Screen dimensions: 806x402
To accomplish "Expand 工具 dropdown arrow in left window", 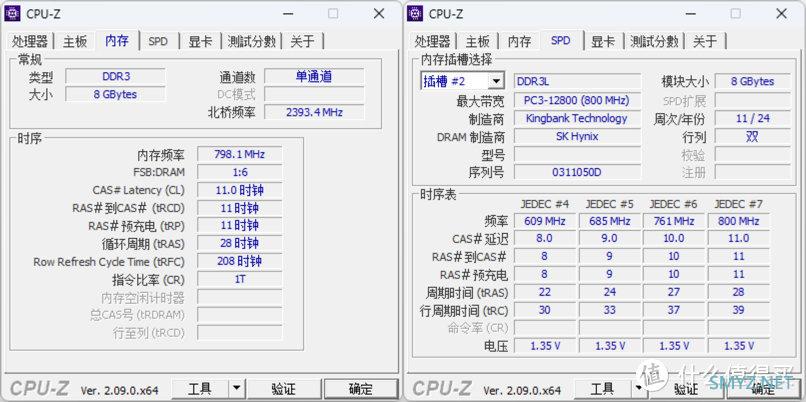I will click(x=236, y=389).
